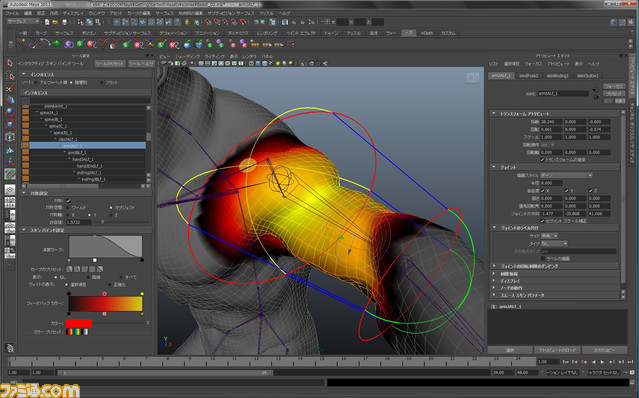Select the アルファベット順 sort radio button
This screenshot has width=639, height=398.
(x=36, y=82)
